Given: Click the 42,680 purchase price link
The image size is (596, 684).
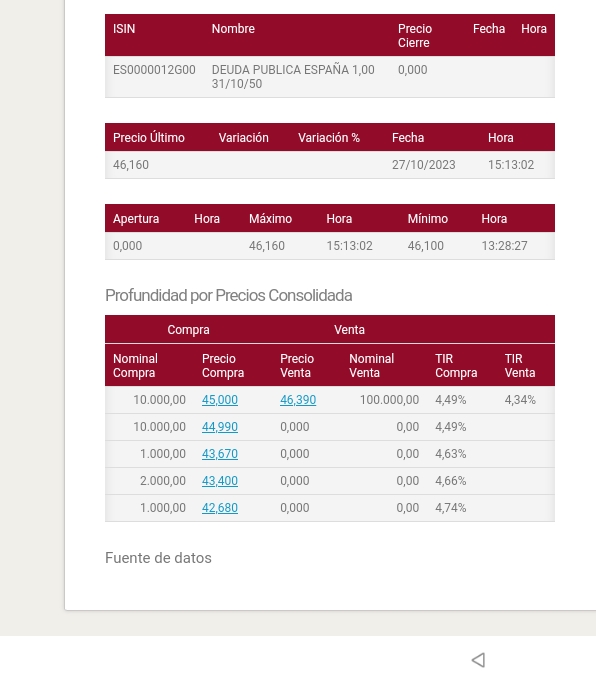Looking at the screenshot, I should (x=220, y=508).
